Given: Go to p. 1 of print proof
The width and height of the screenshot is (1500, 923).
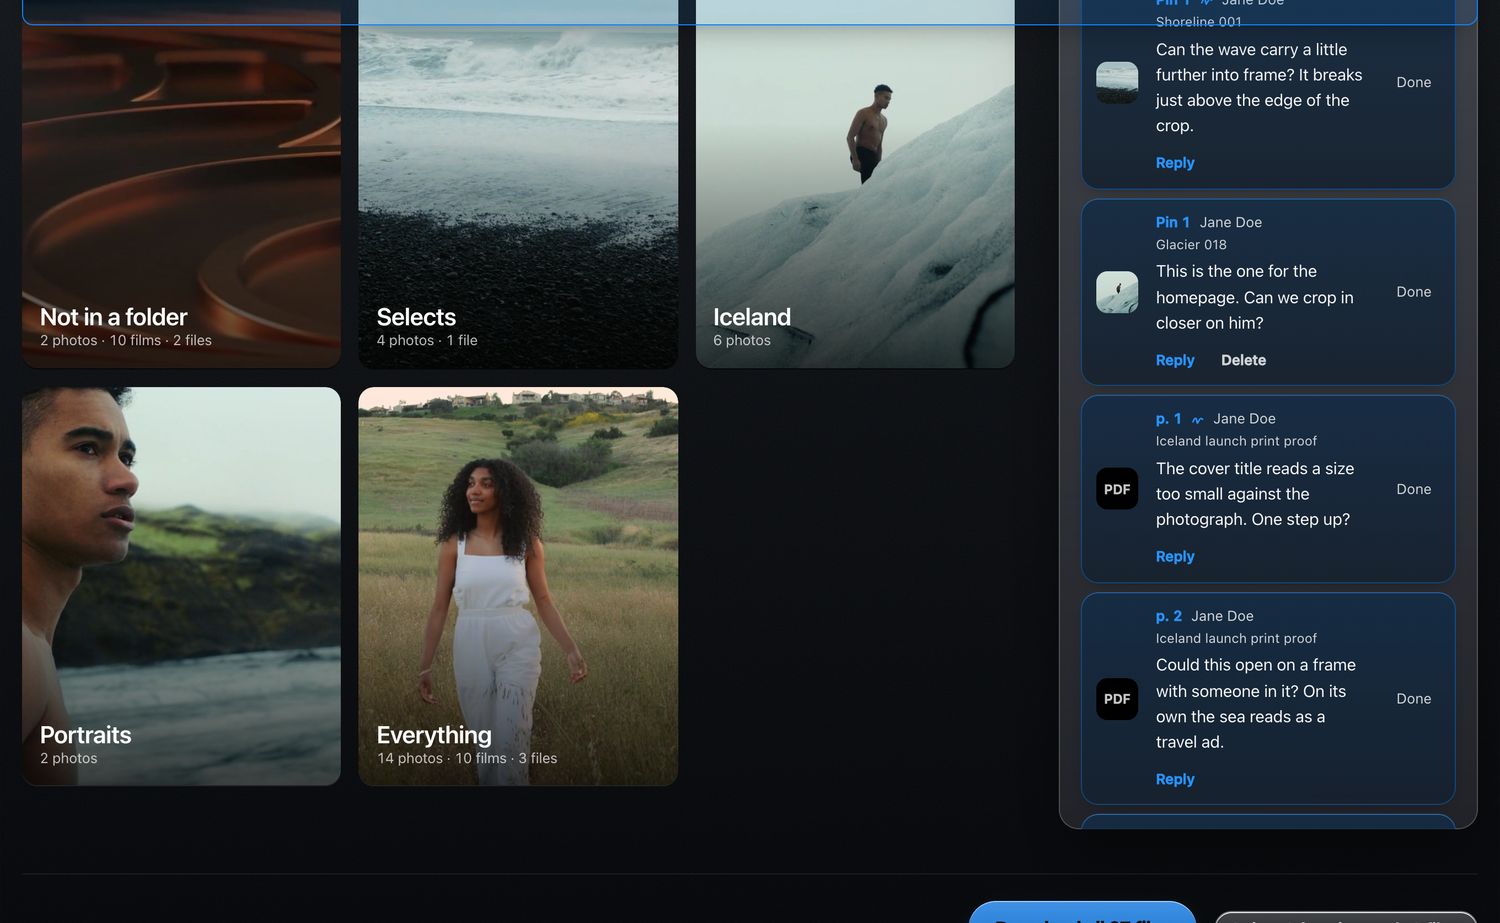Looking at the screenshot, I should pyautogui.click(x=1169, y=419).
